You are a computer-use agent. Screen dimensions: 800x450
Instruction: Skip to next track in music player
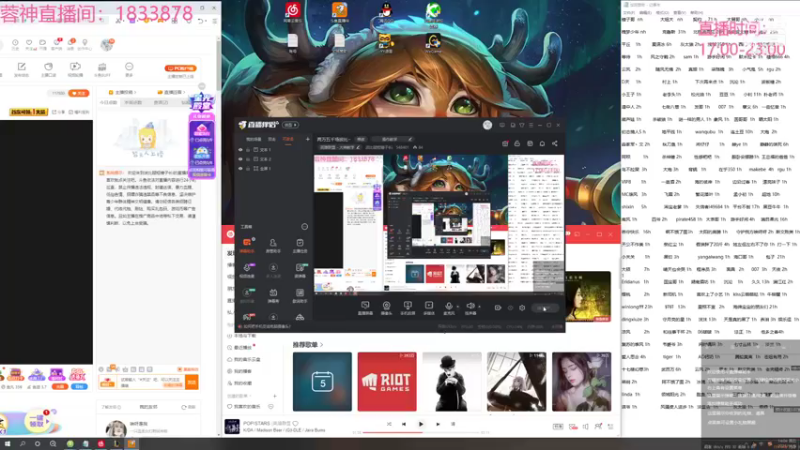tap(438, 424)
